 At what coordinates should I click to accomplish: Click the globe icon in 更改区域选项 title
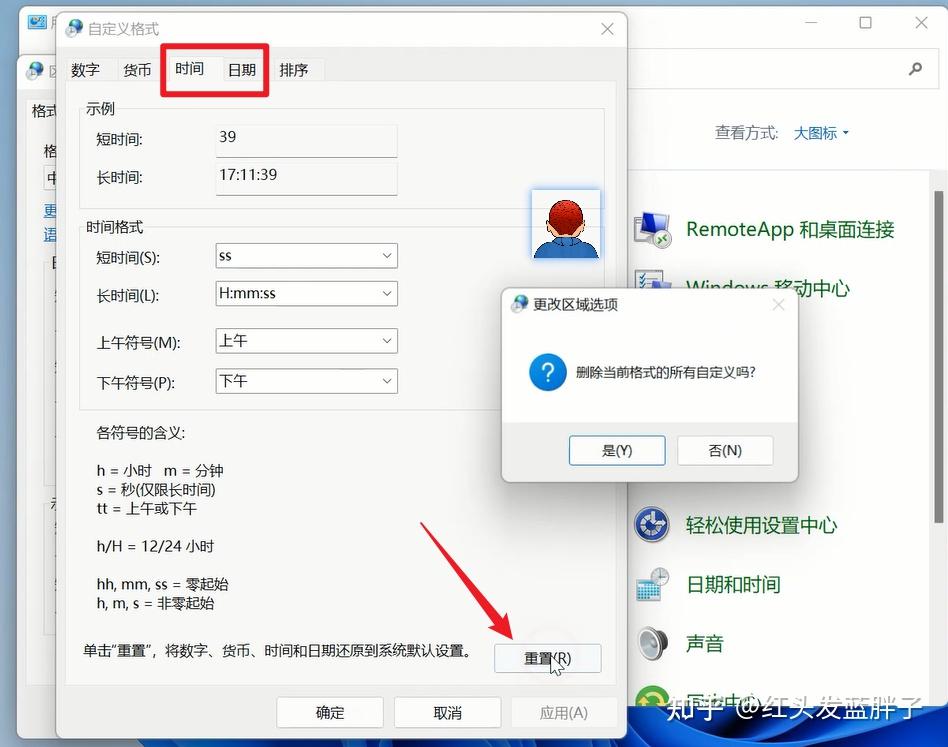pyautogui.click(x=520, y=303)
